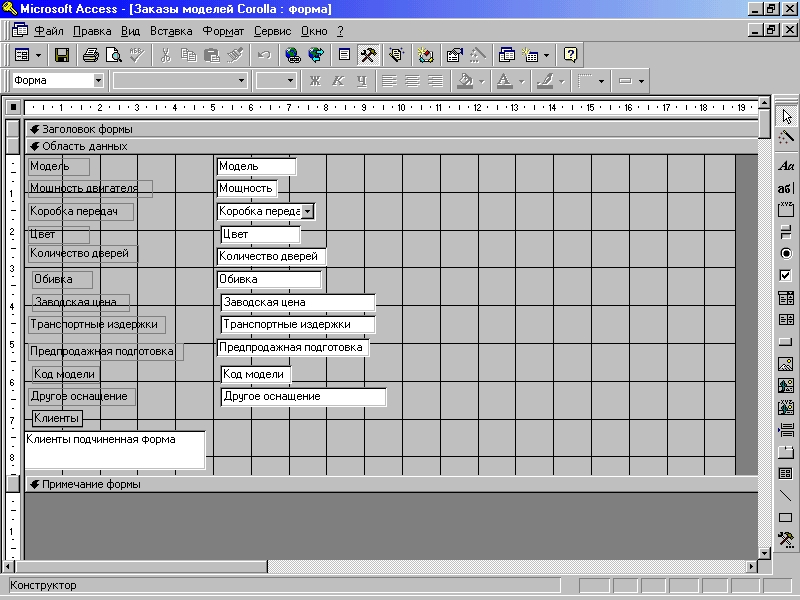Open the Правка menu
Screen dimensions: 800x600
pyautogui.click(x=92, y=31)
